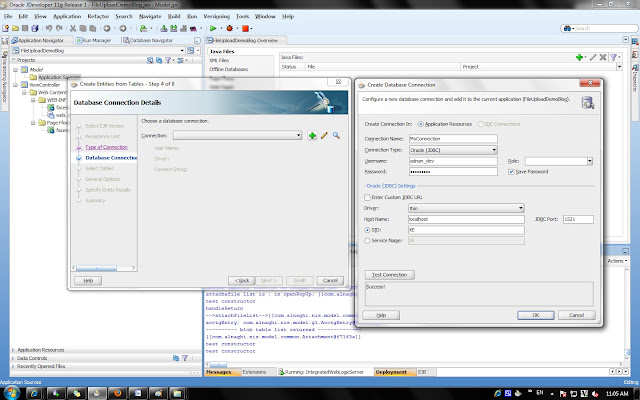
Task: Click pencil edit icon in Java Files panel
Action: click(x=593, y=58)
